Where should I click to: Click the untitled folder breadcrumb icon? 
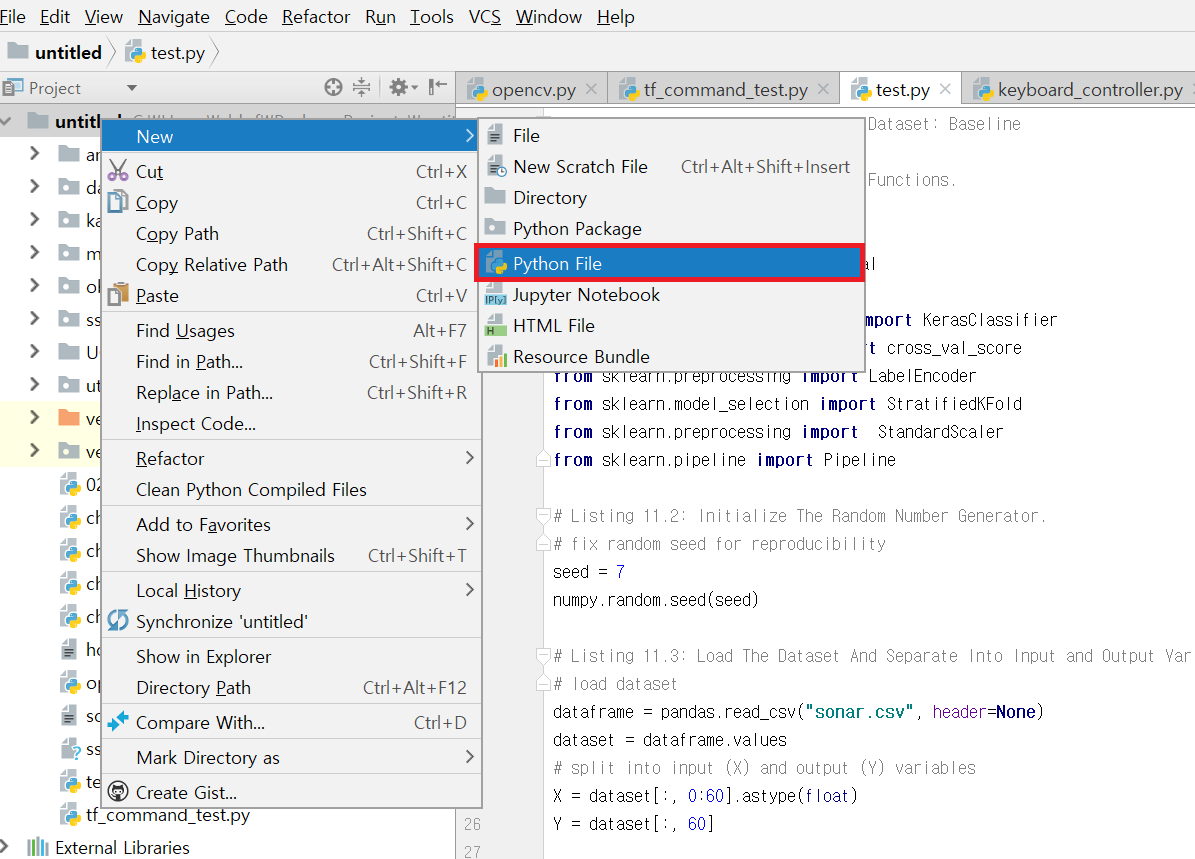(x=18, y=51)
